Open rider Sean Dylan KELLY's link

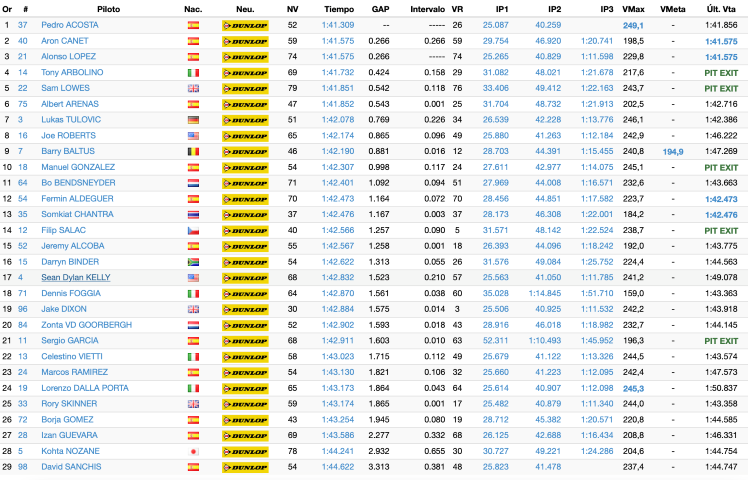coord(75,277)
